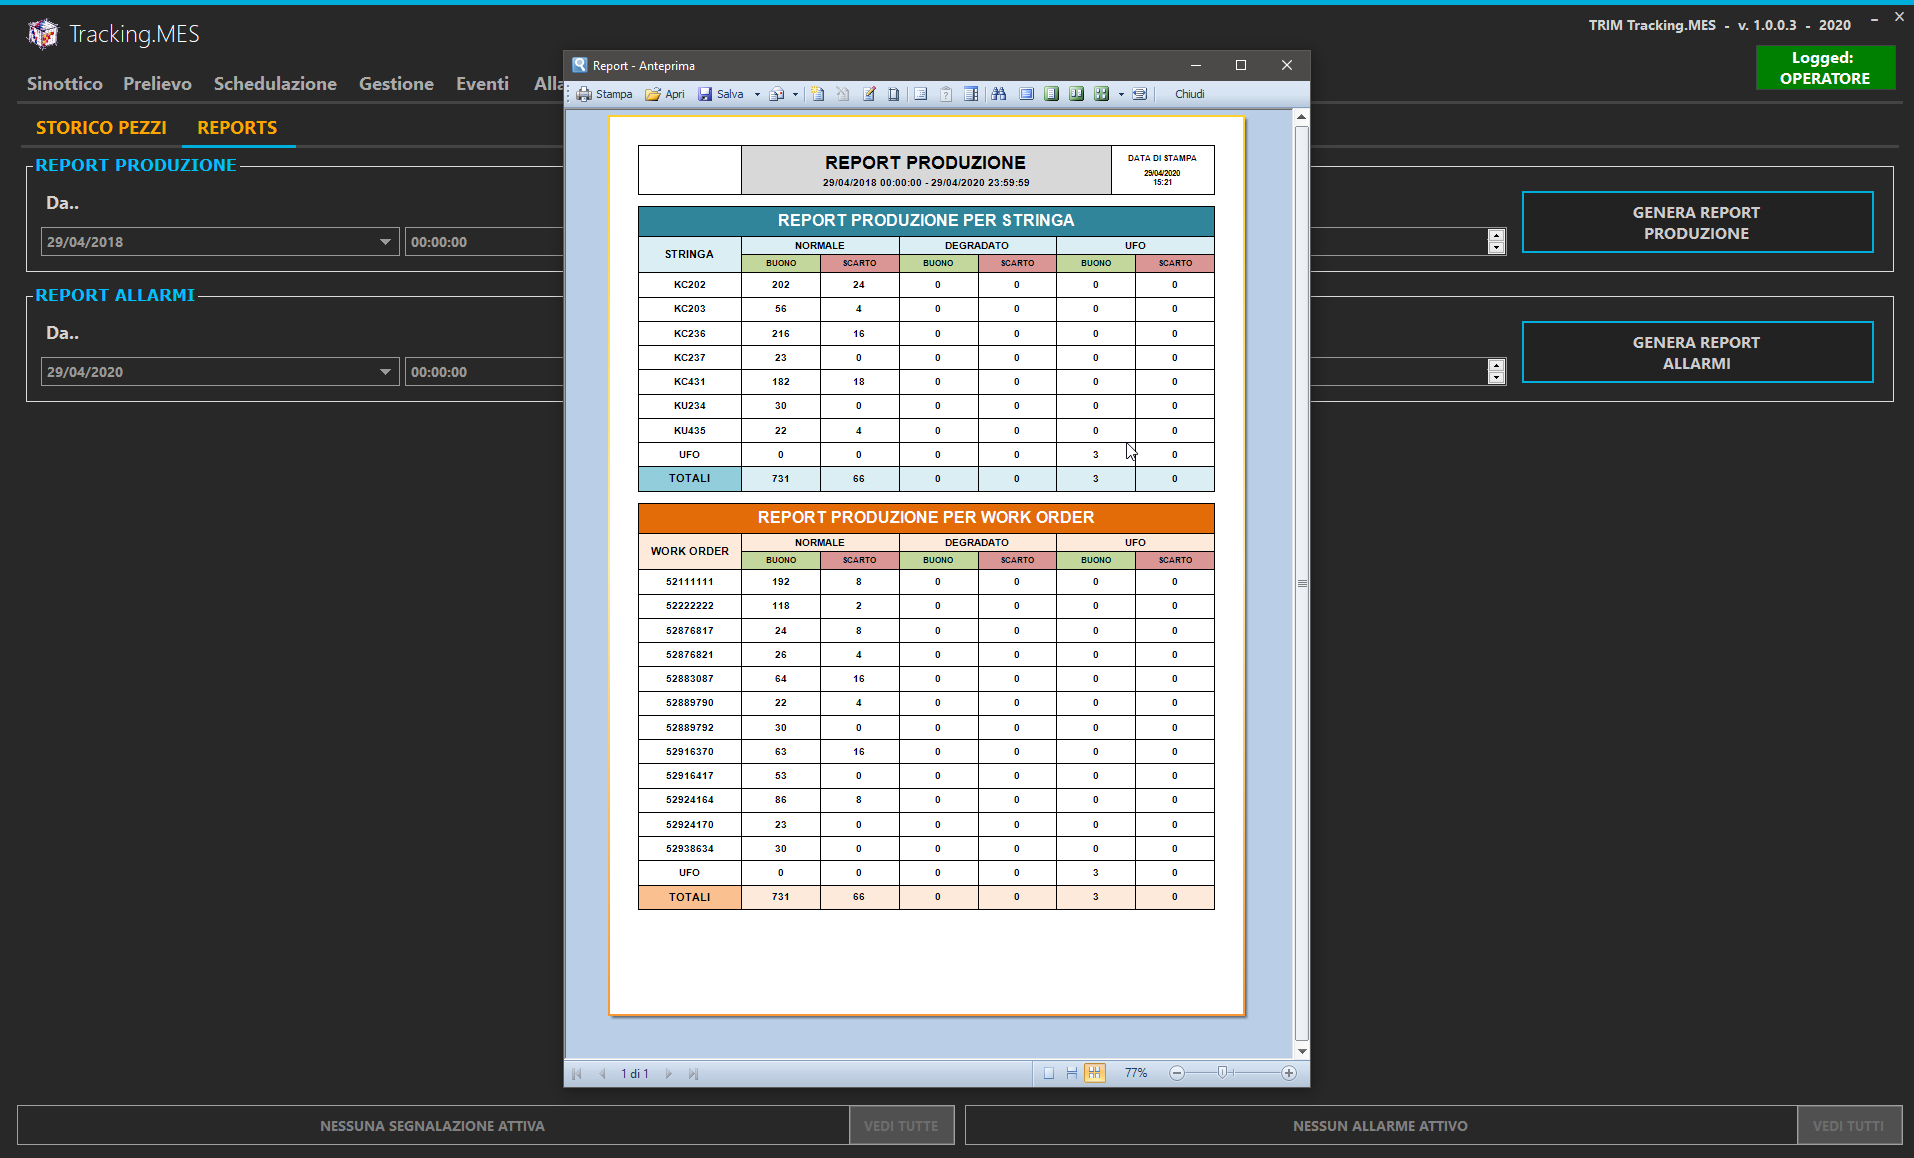
Task: Click the Report Allarmi time spinner arrows
Action: 1496,372
